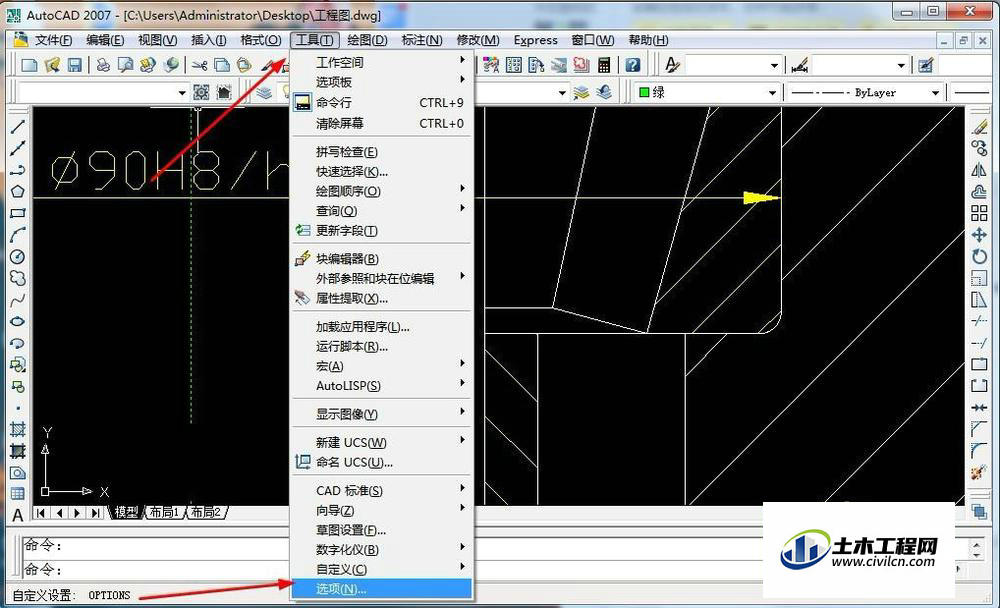The width and height of the screenshot is (1000, 608).
Task: Open the ByLayer linetype dropdown
Action: 935,93
